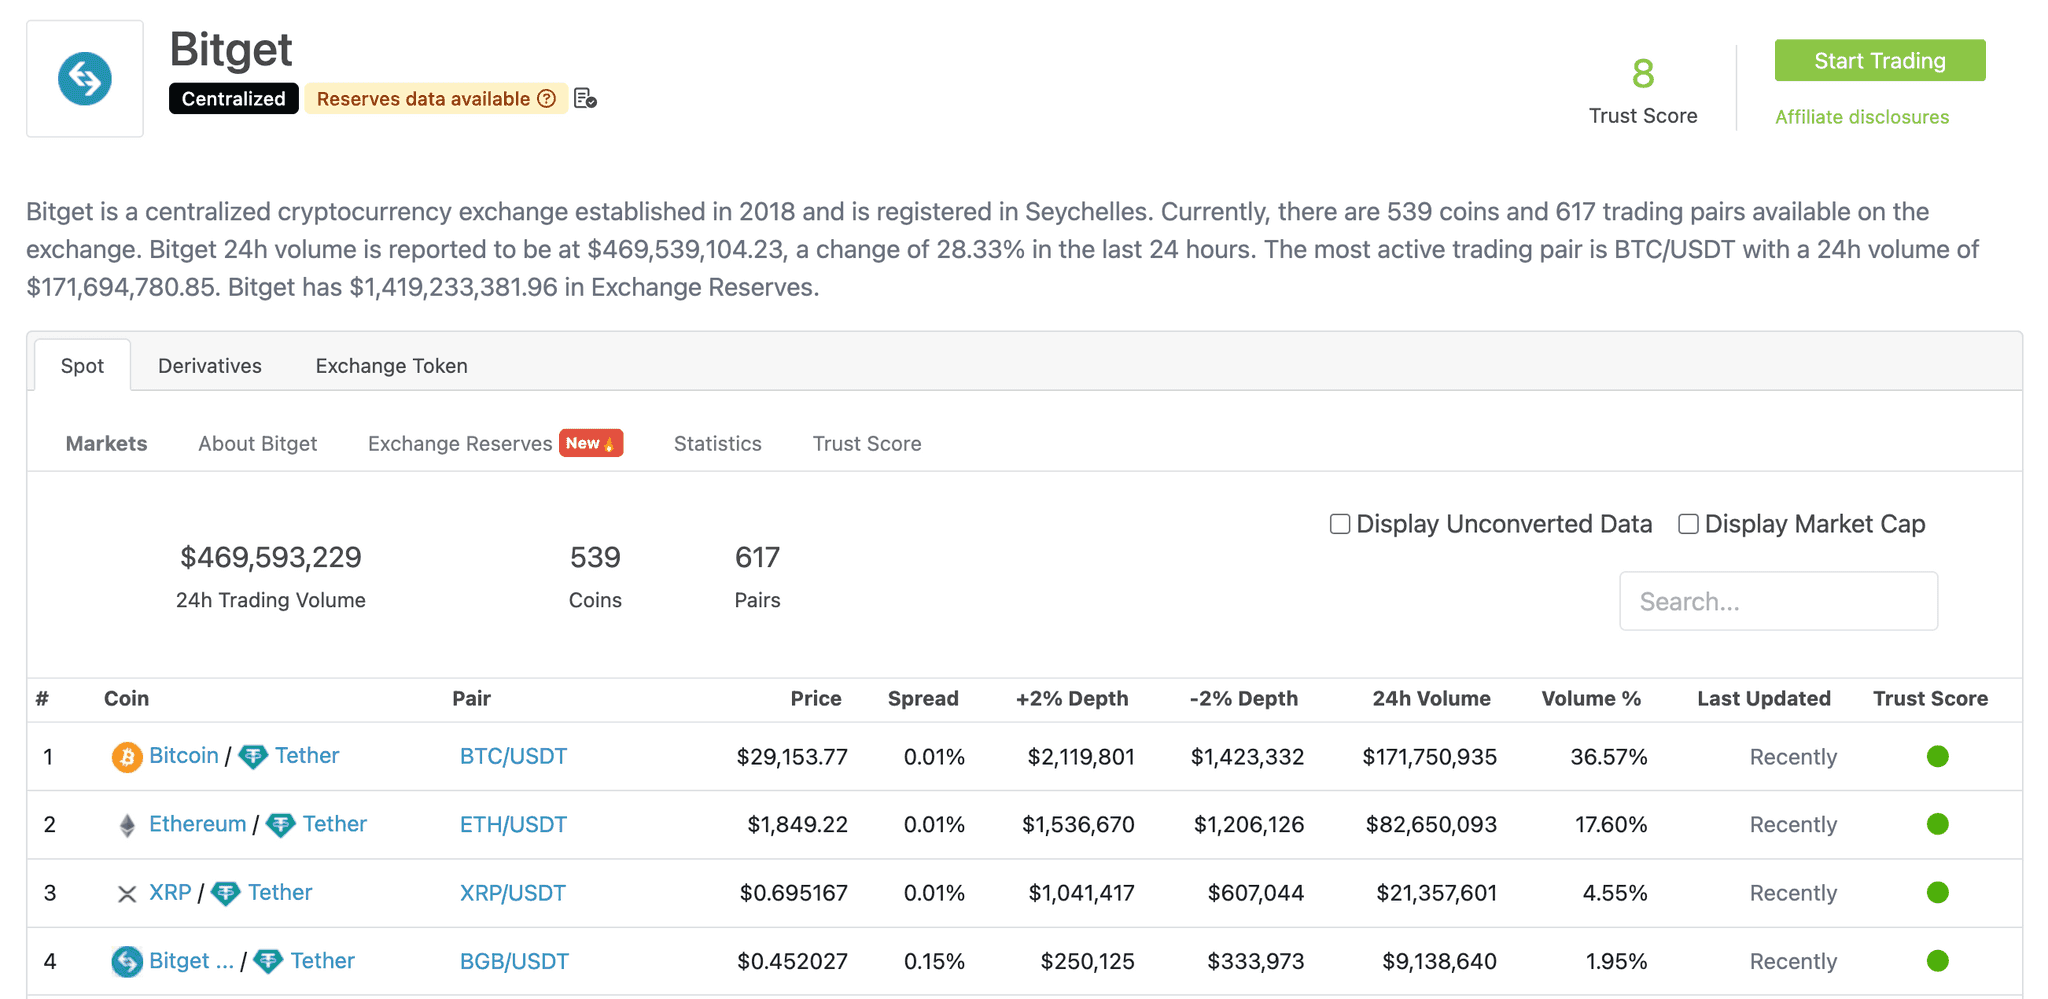Open the Reserves data available help tooltip

pyautogui.click(x=546, y=98)
